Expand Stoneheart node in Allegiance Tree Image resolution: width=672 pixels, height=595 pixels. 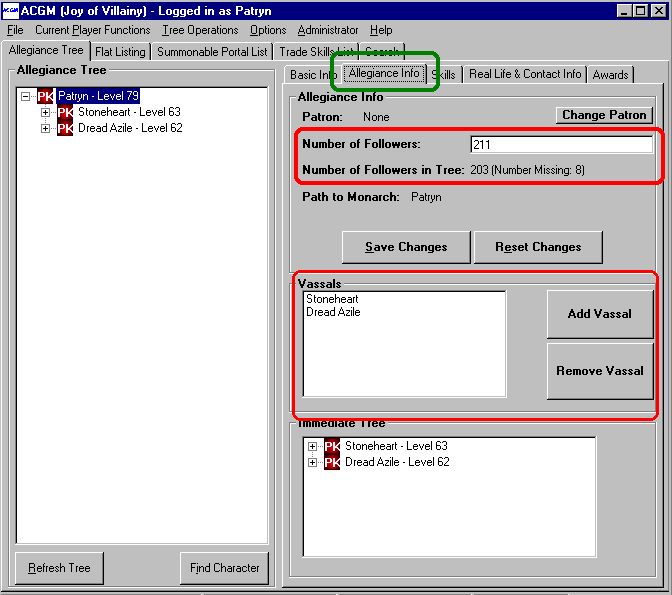[x=45, y=113]
